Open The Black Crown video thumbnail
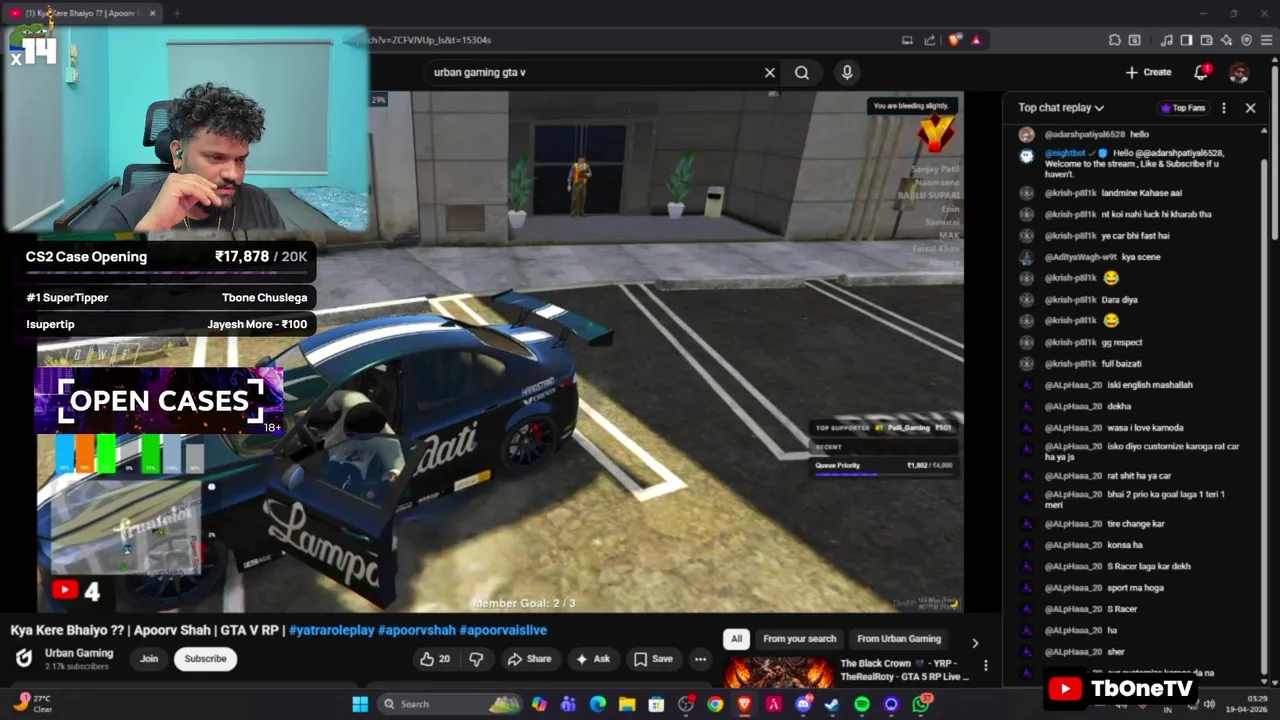 [x=779, y=673]
